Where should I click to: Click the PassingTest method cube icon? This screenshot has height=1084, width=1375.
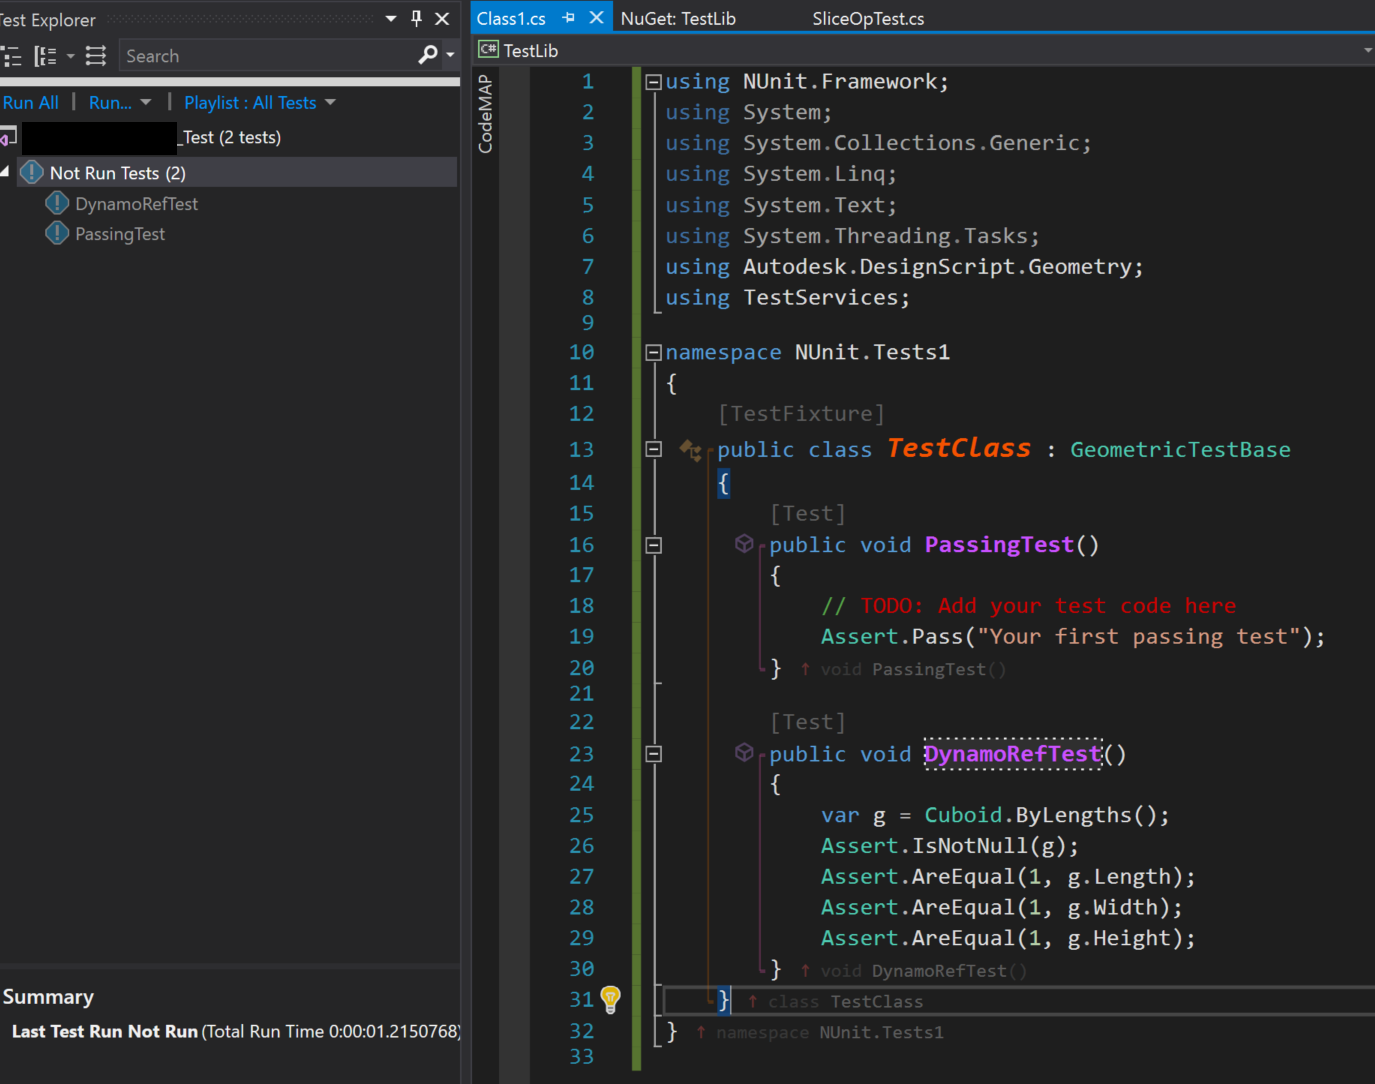(744, 543)
